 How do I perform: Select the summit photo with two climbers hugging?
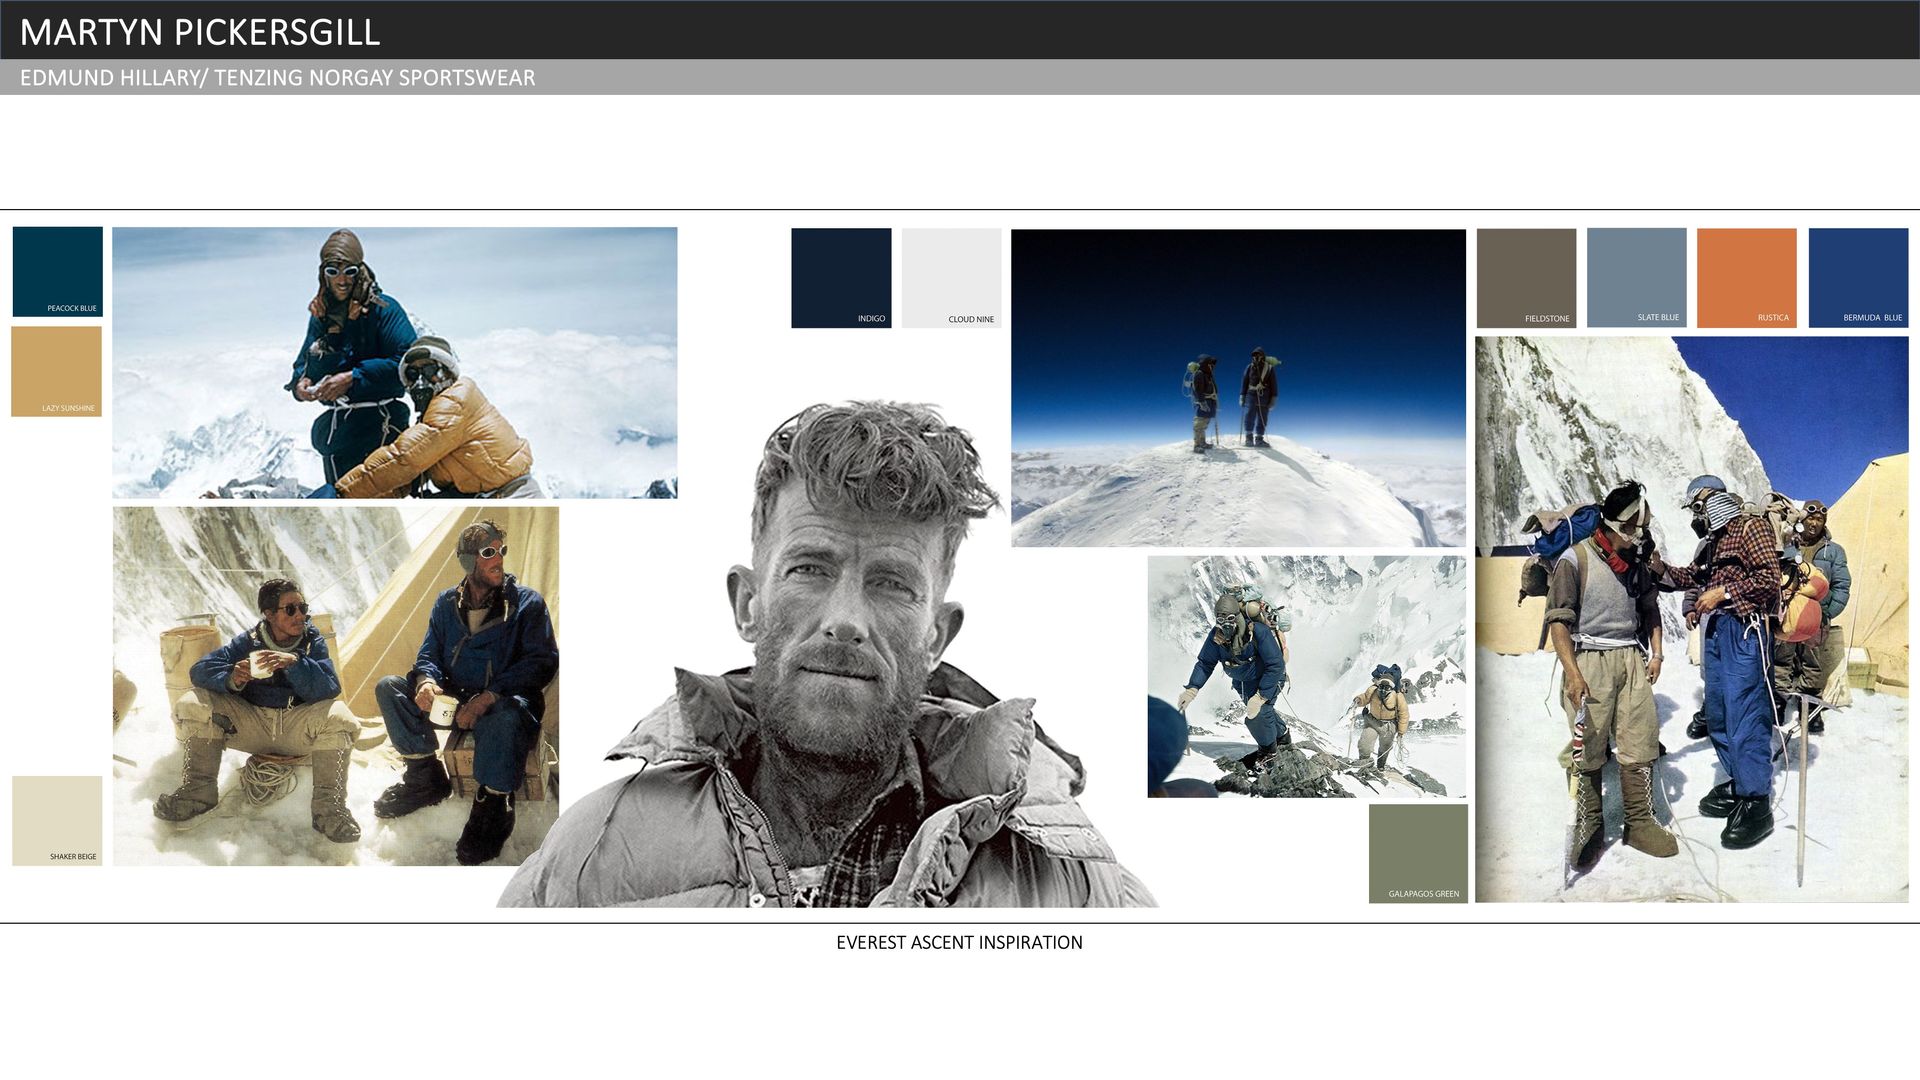[x=394, y=362]
